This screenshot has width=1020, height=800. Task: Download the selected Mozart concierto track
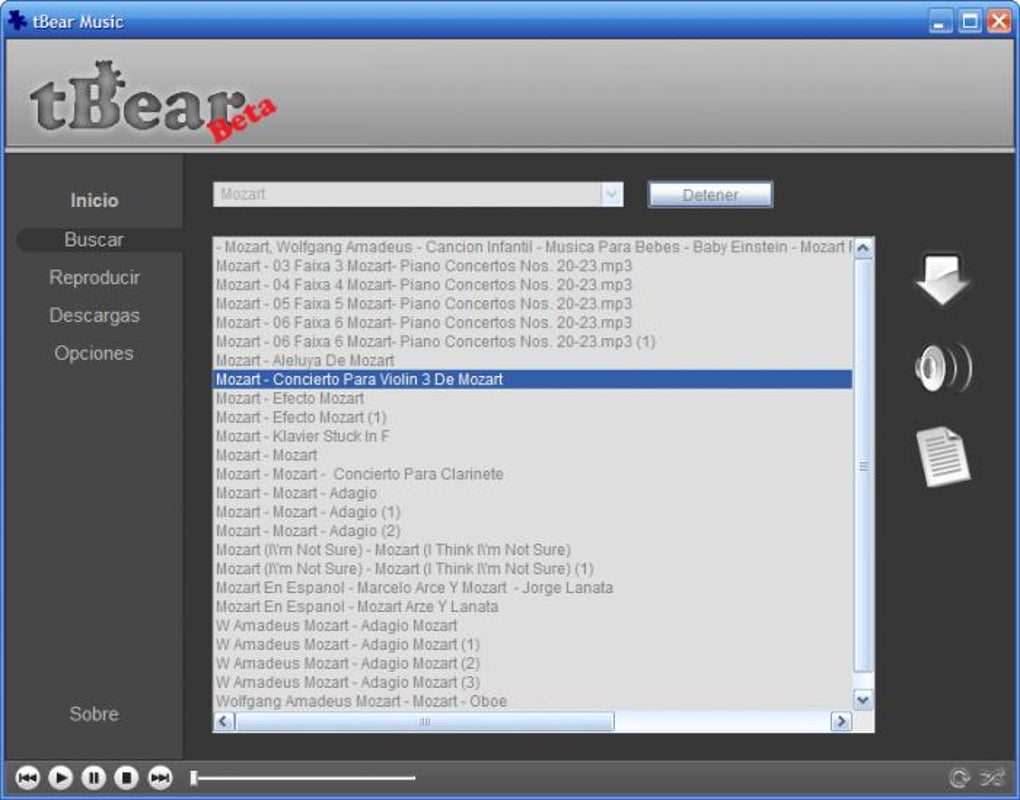pos(940,280)
